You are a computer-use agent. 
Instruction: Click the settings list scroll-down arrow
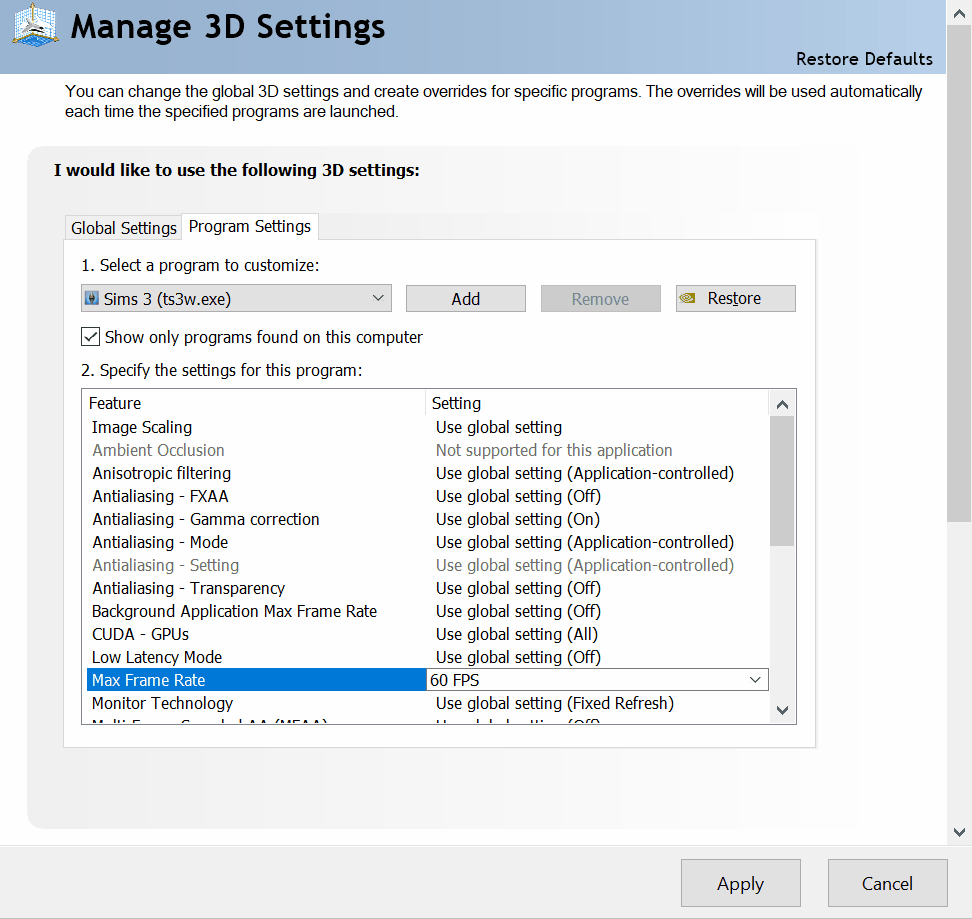[x=782, y=710]
